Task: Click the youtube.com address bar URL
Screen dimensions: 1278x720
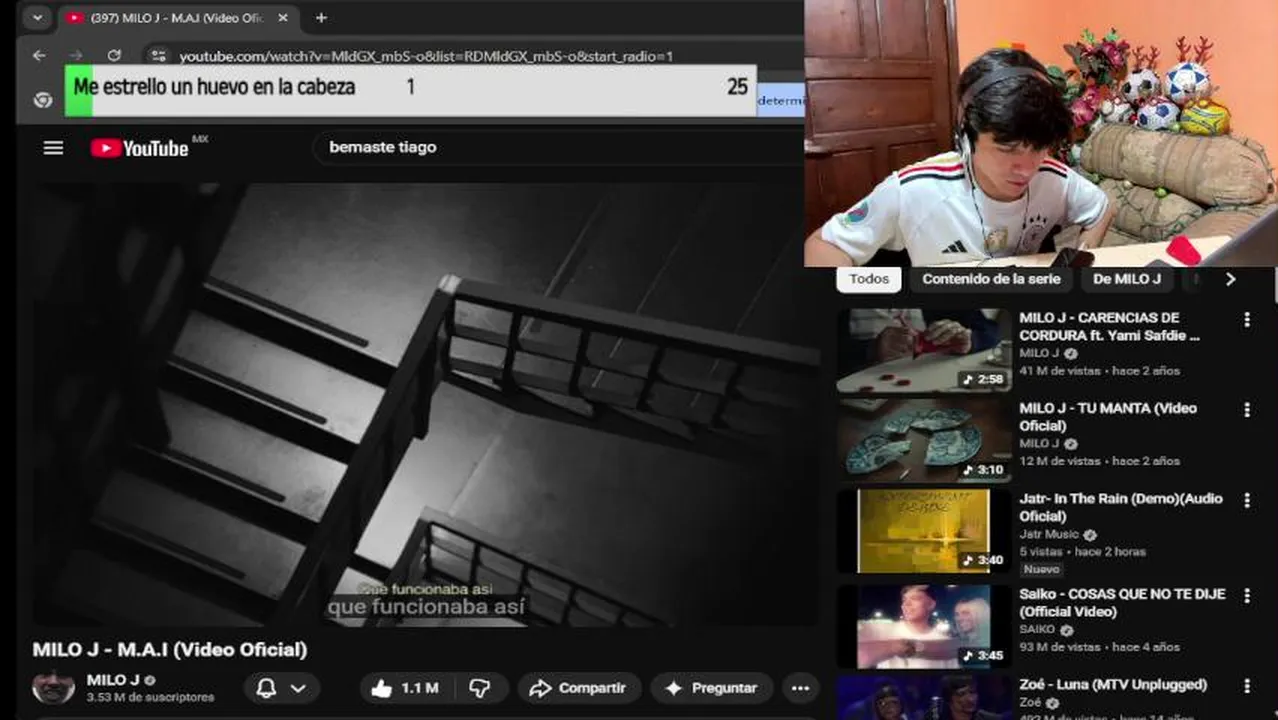Action: pyautogui.click(x=425, y=56)
